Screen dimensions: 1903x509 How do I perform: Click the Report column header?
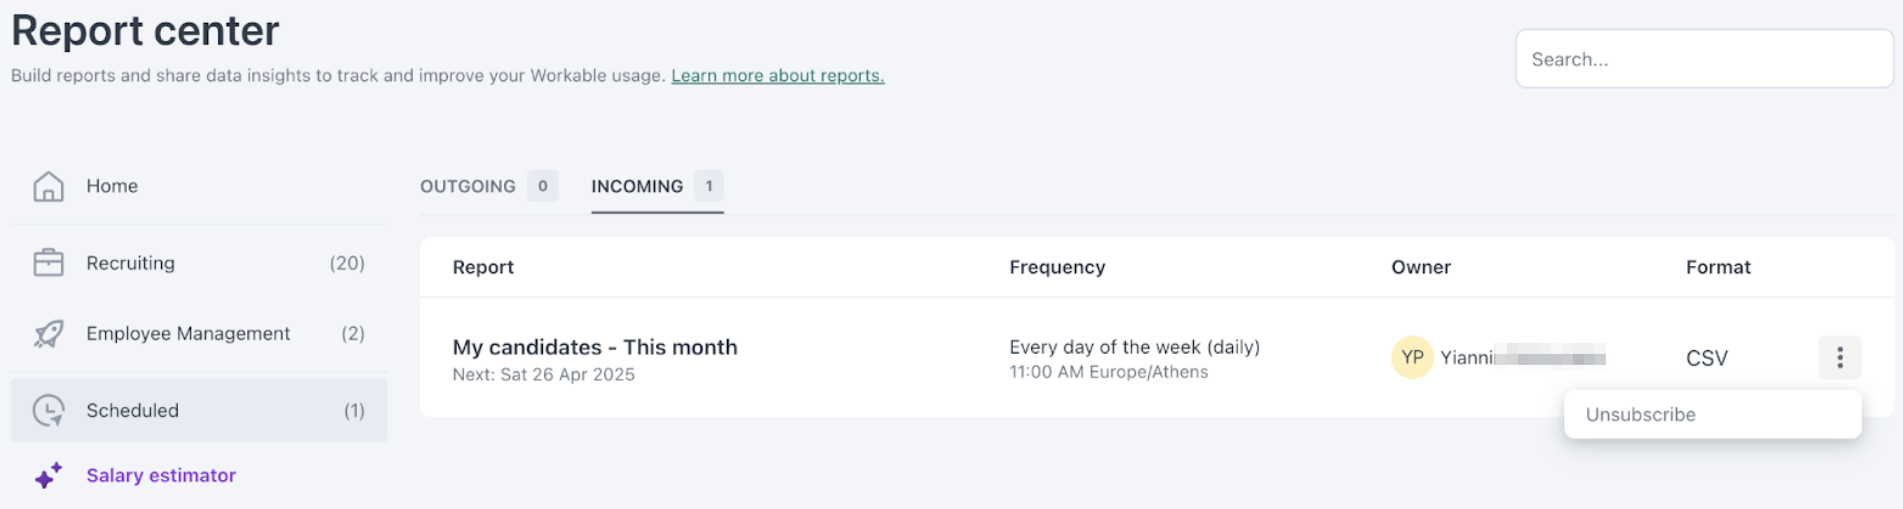click(x=483, y=267)
